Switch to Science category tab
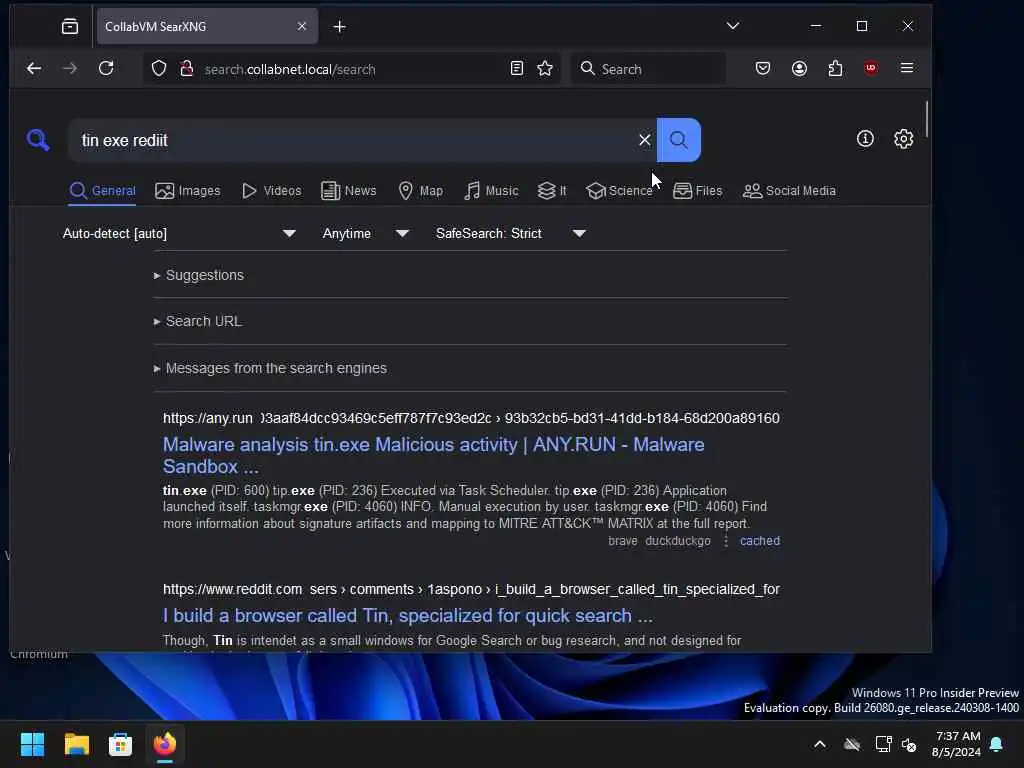Screen dimensions: 1024x768 tap(619, 191)
